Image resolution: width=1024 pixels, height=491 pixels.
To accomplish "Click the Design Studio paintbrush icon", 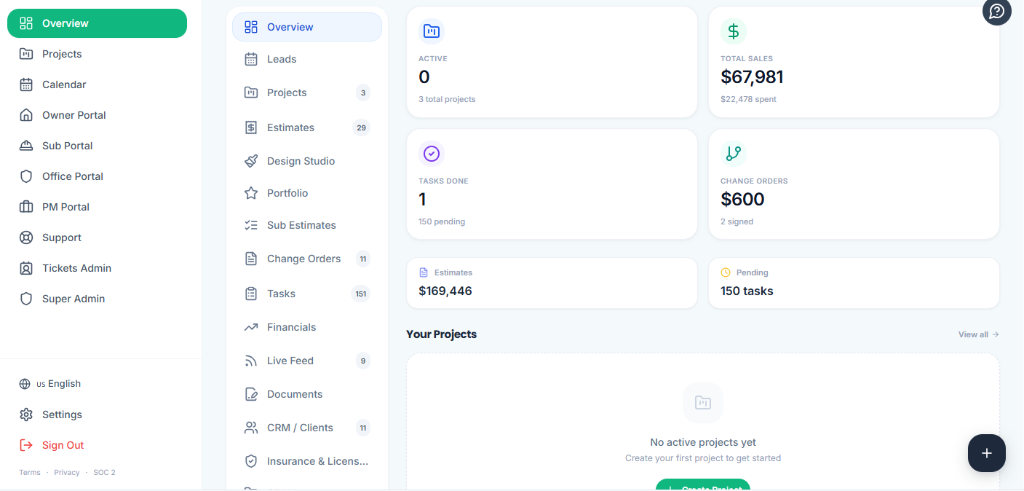I will click(251, 161).
